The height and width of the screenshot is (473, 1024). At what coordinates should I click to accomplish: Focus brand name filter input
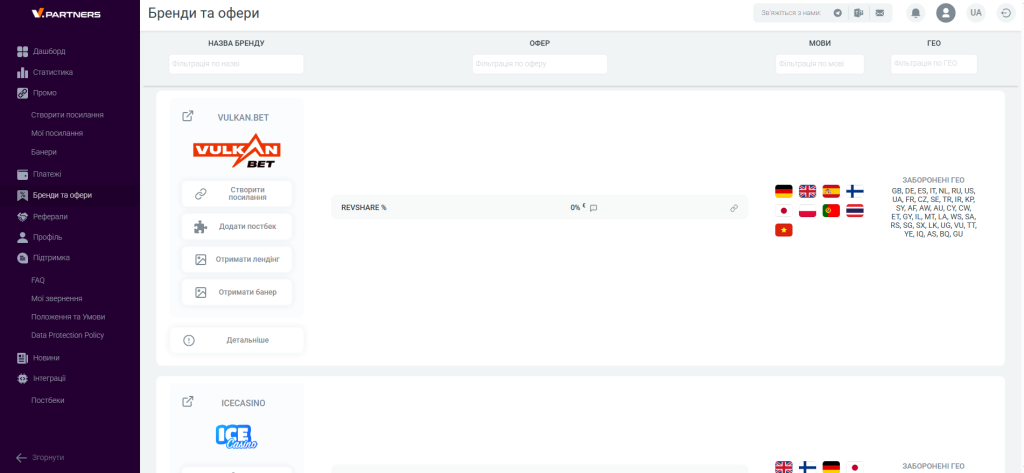pos(236,64)
